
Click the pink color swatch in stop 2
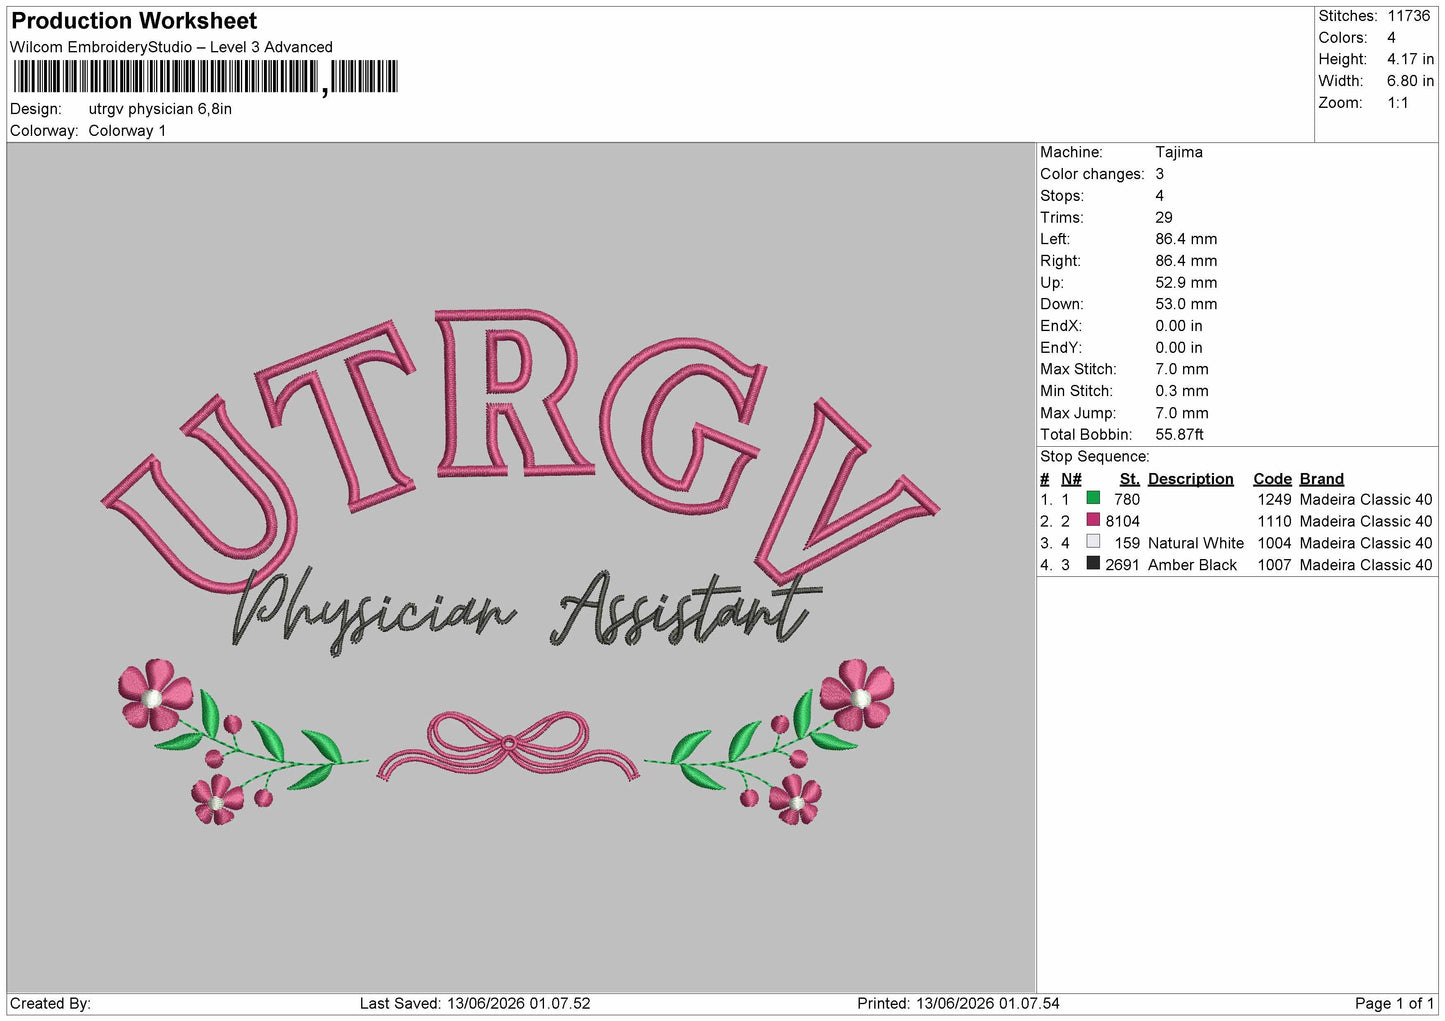[x=1093, y=520]
